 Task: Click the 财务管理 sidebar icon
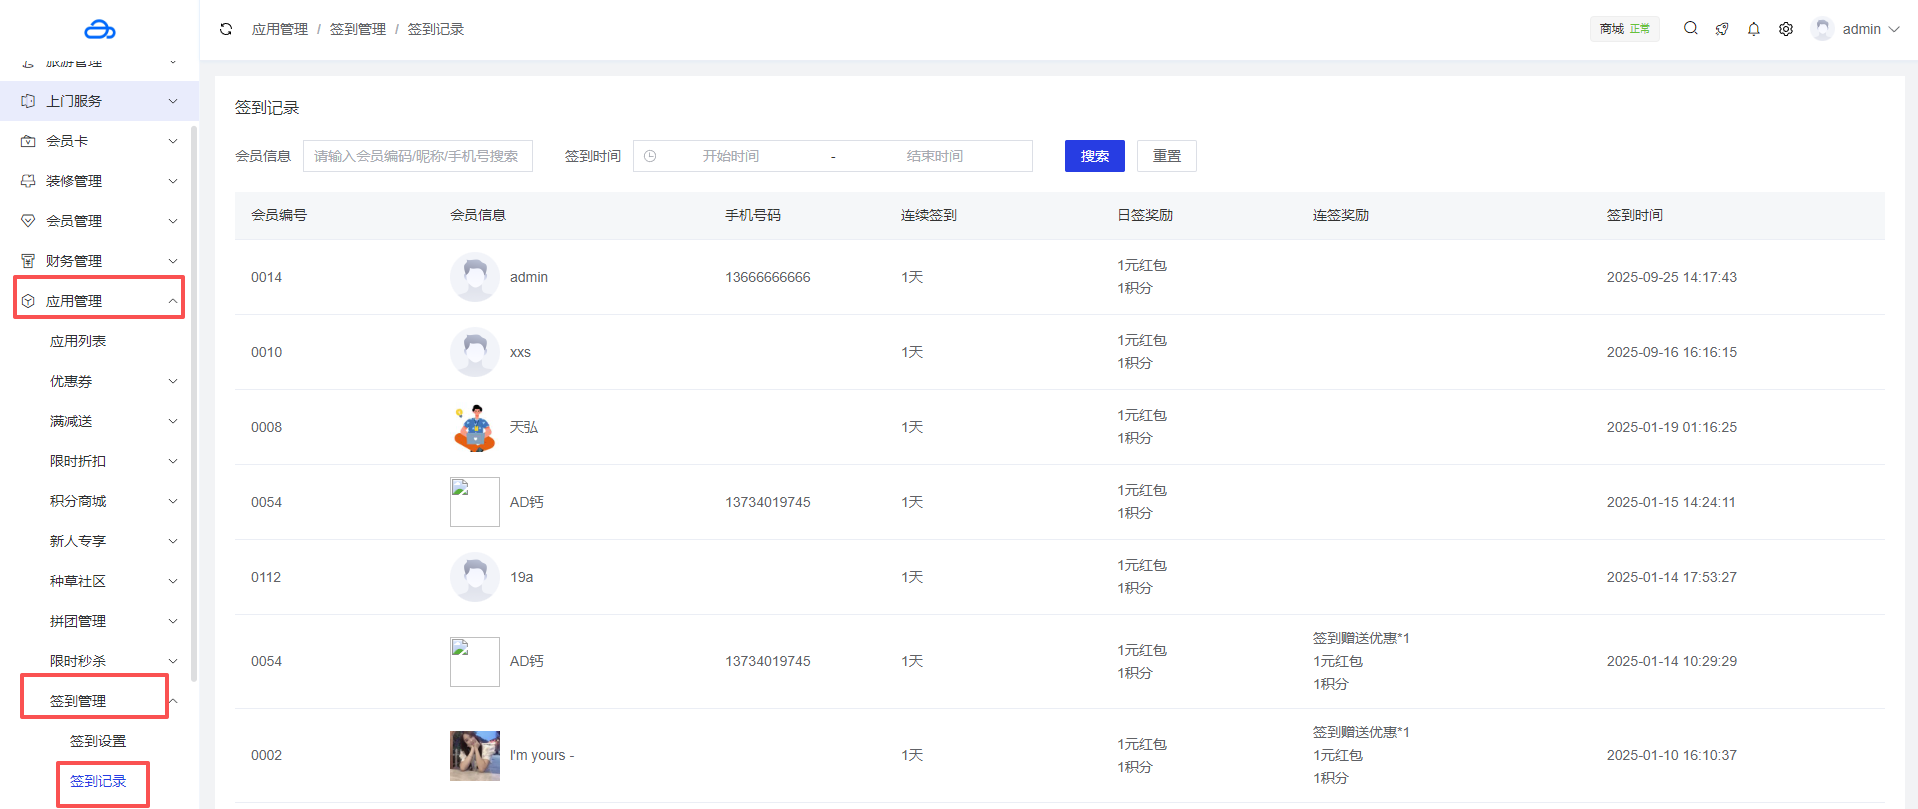(28, 261)
